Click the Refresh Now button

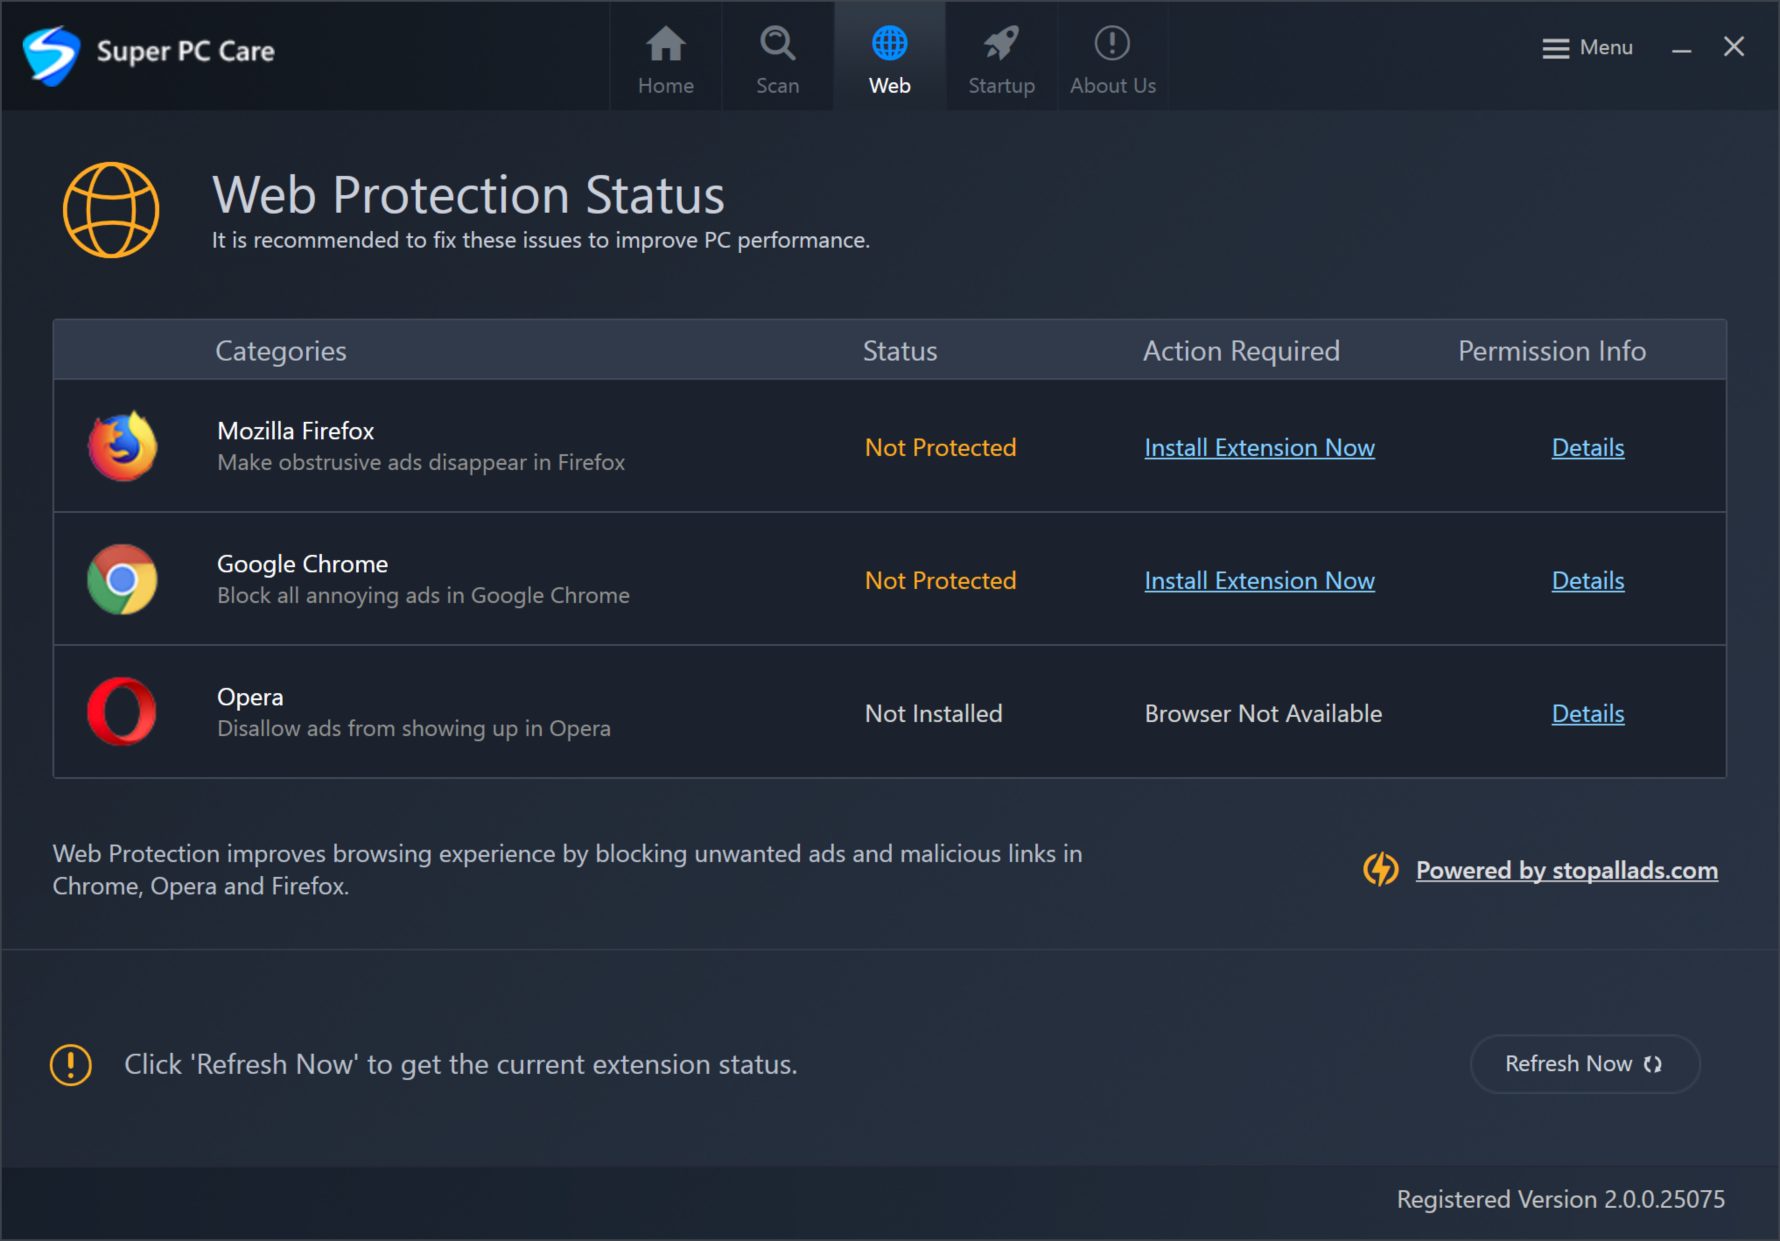point(1585,1064)
